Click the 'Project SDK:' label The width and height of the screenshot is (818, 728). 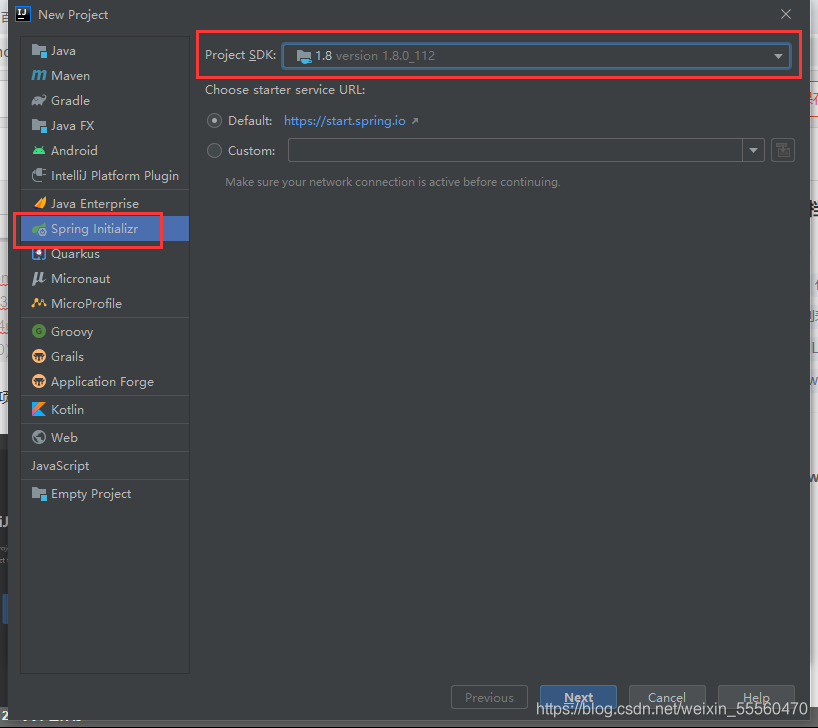pyautogui.click(x=240, y=55)
